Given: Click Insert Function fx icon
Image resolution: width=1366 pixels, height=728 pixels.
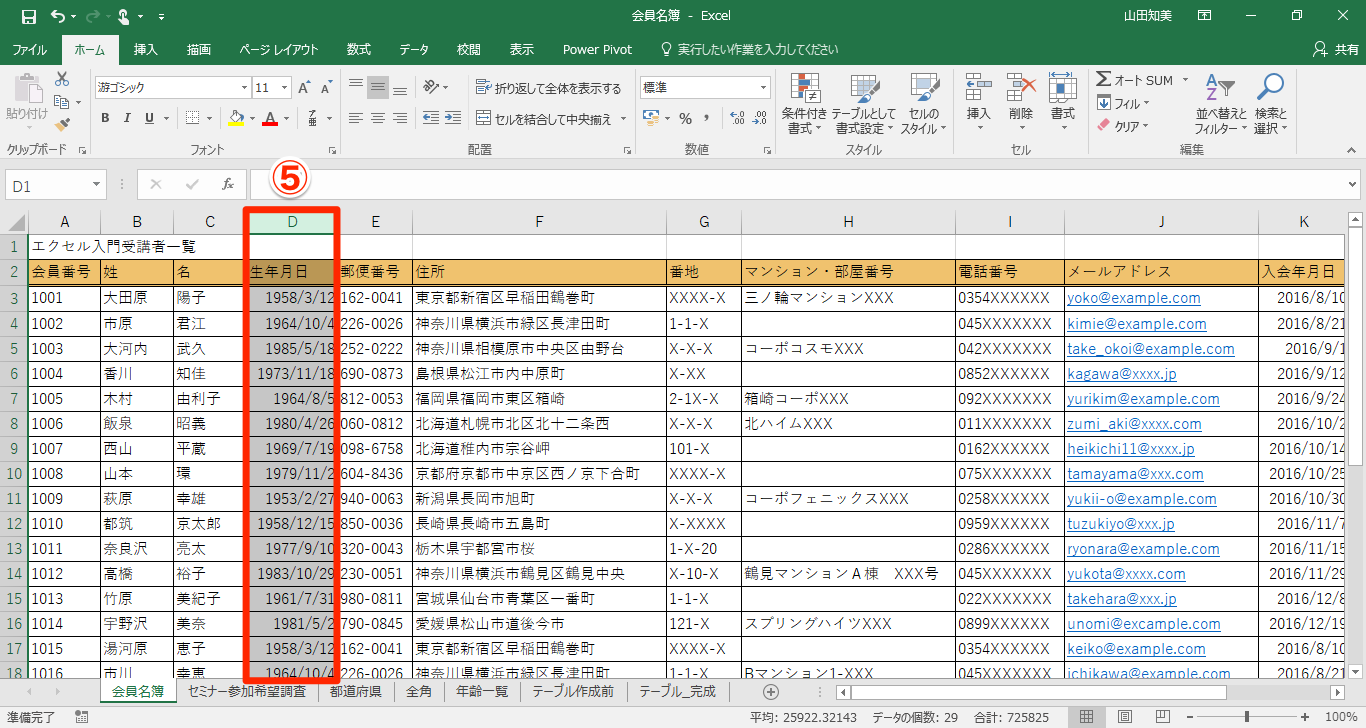Looking at the screenshot, I should [228, 184].
